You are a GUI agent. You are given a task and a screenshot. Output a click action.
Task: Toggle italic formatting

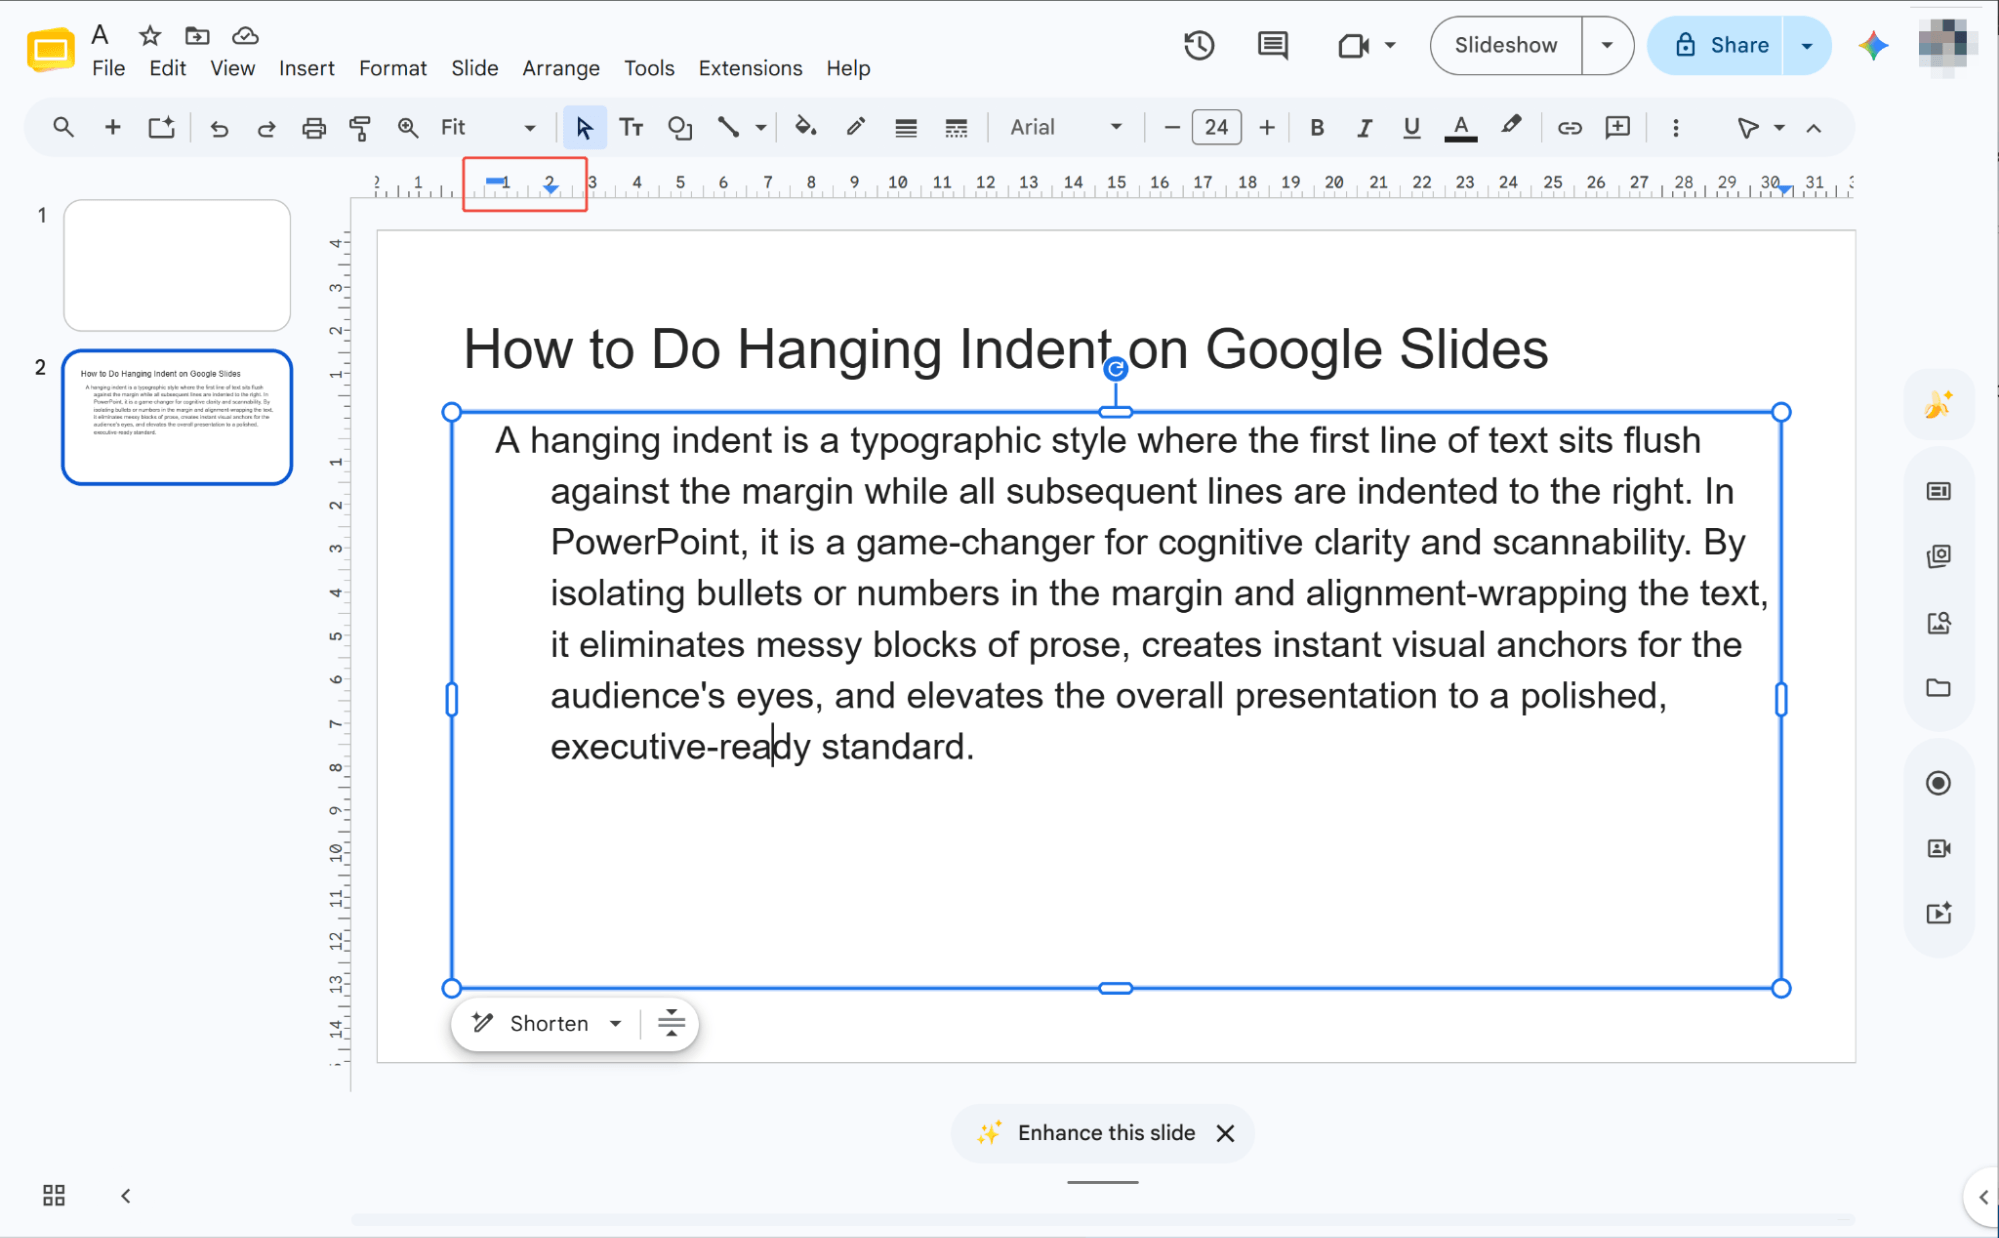point(1364,128)
